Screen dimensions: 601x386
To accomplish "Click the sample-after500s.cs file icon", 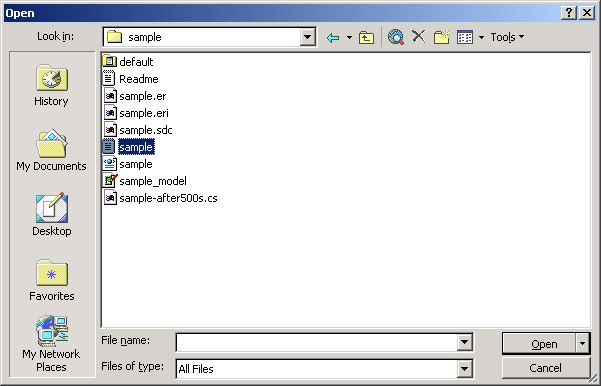I will (110, 197).
